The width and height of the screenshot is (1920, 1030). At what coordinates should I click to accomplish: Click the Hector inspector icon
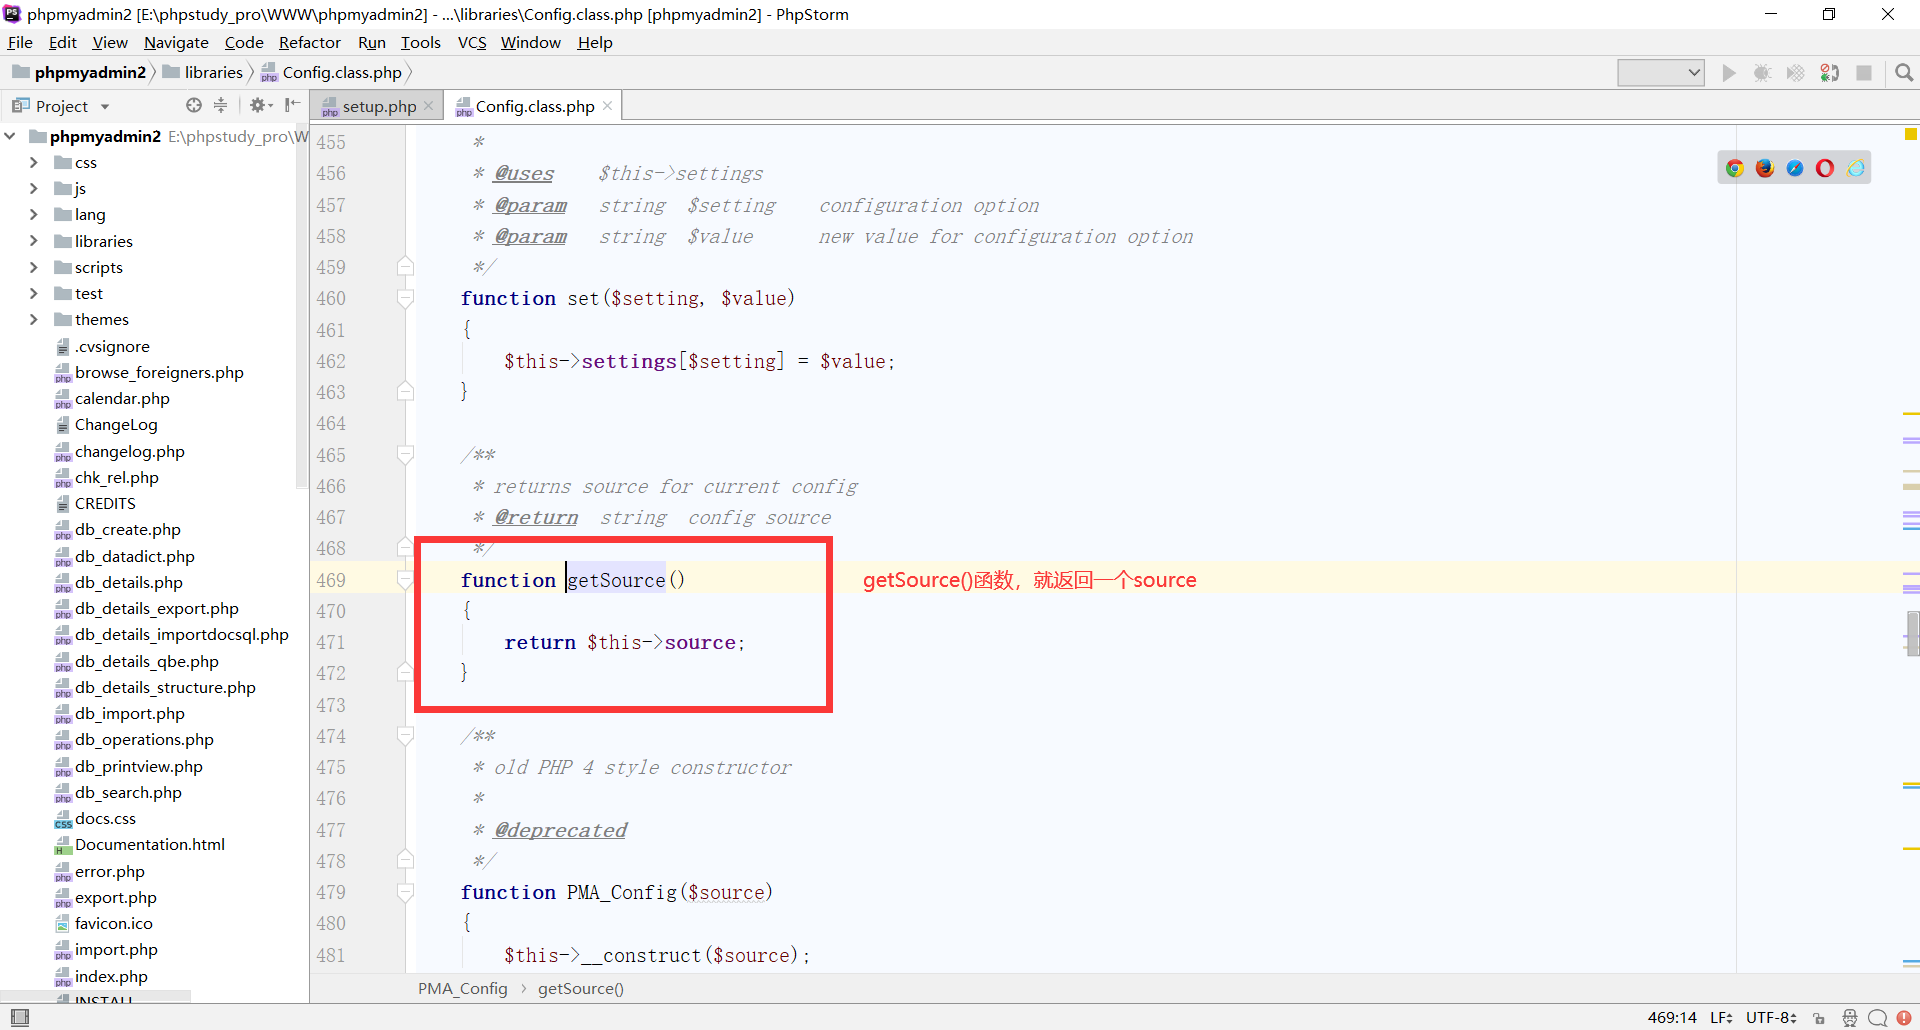1850,1018
